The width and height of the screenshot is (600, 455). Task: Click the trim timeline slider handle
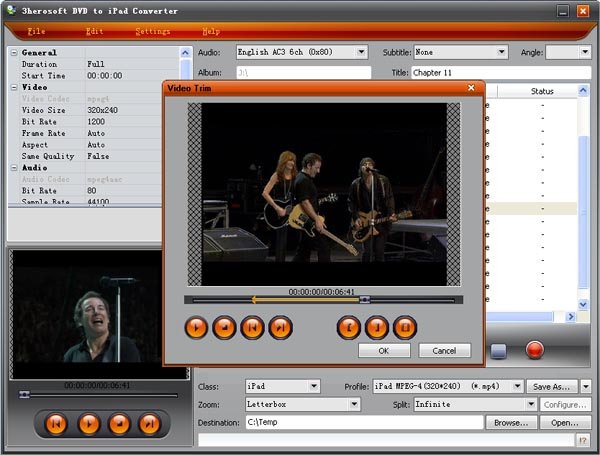pyautogui.click(x=365, y=299)
